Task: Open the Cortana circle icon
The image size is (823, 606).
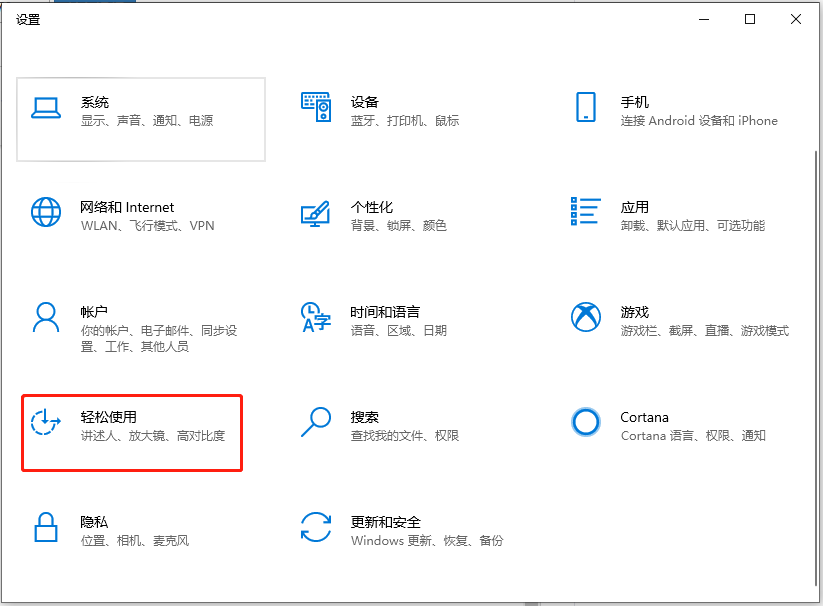Action: click(586, 423)
